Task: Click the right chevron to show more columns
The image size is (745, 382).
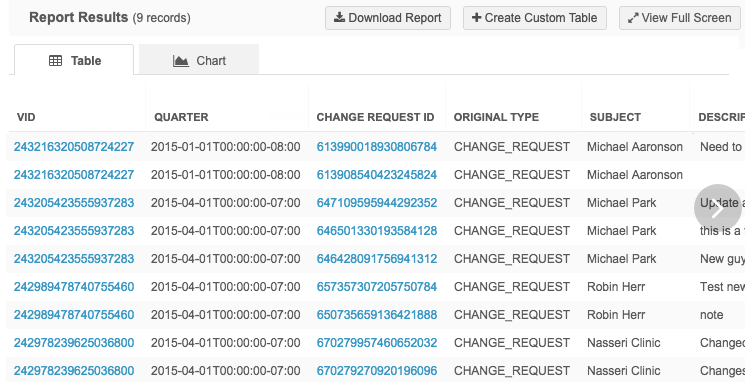Action: 717,208
